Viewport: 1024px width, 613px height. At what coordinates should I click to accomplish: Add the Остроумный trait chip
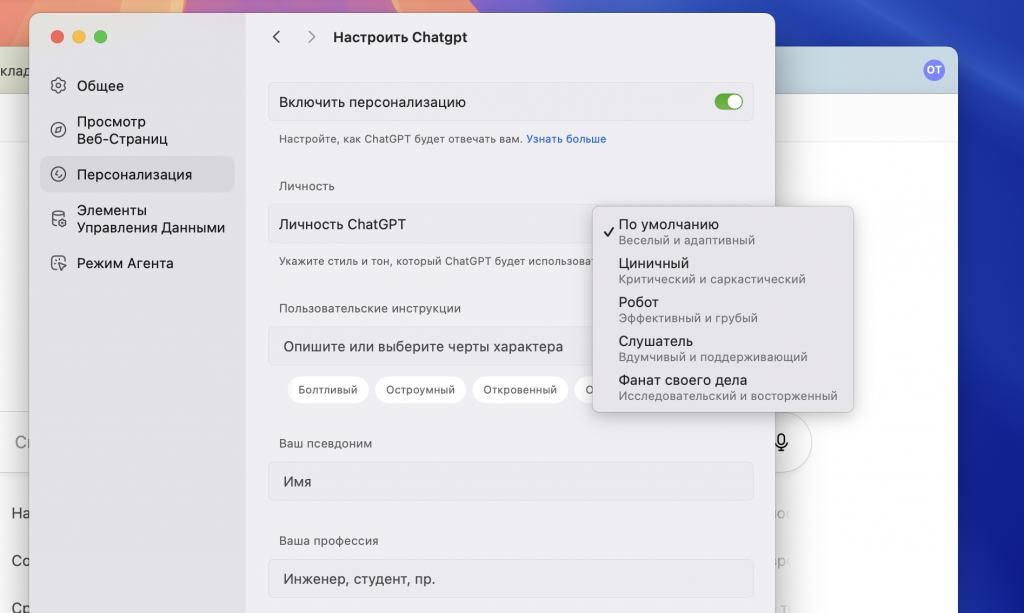[421, 390]
